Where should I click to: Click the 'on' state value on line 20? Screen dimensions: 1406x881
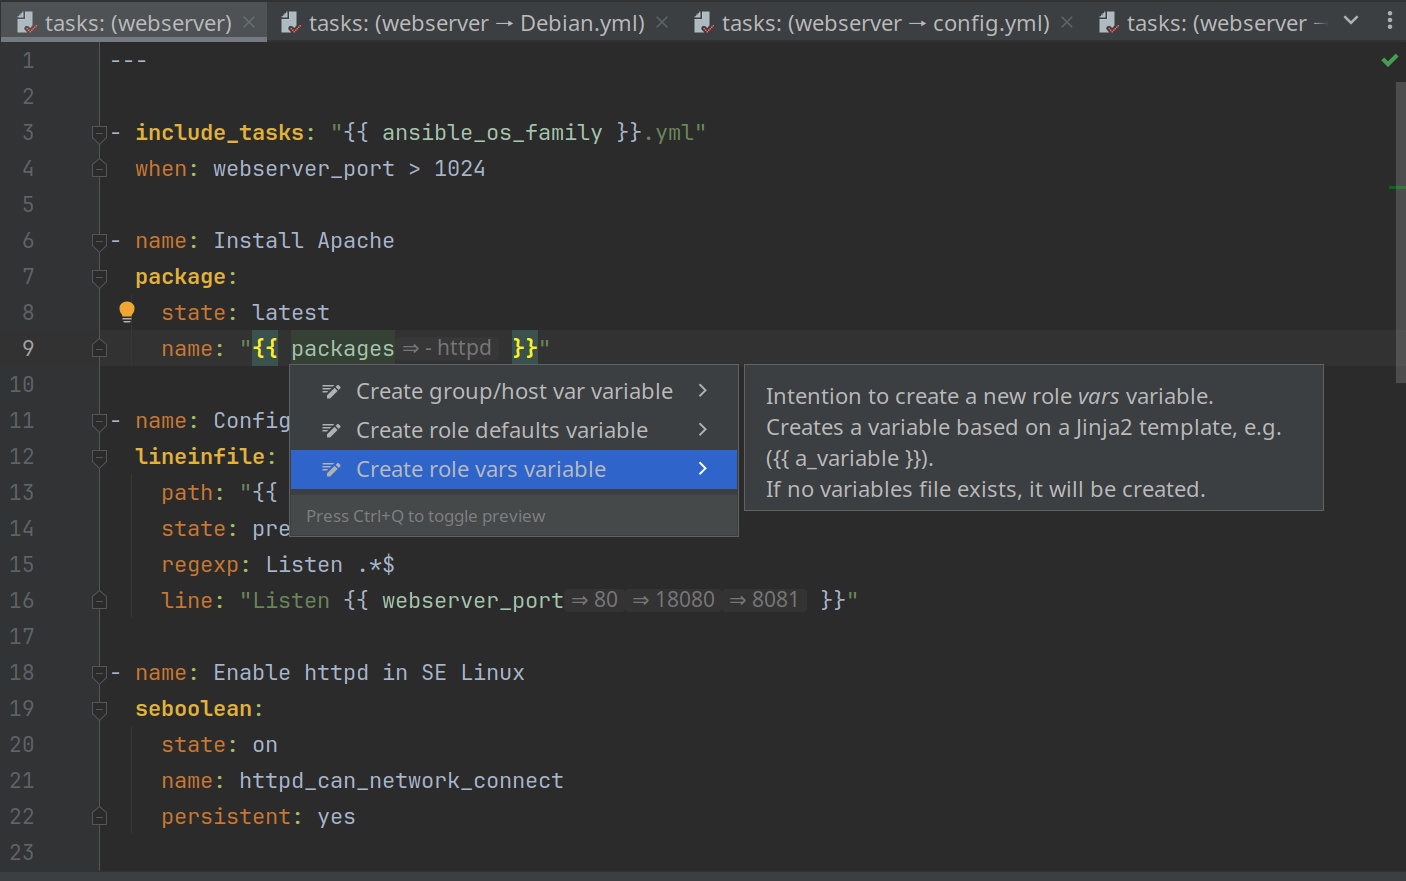pos(265,744)
